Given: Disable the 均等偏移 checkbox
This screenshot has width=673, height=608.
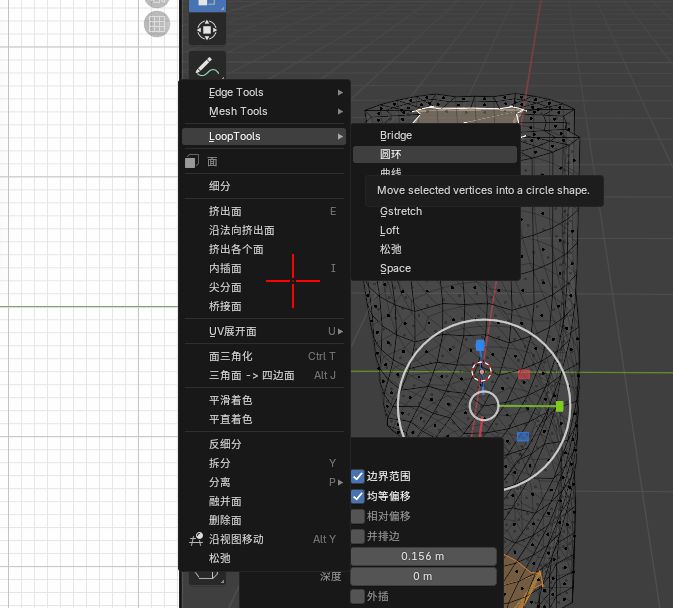Looking at the screenshot, I should click(x=358, y=496).
